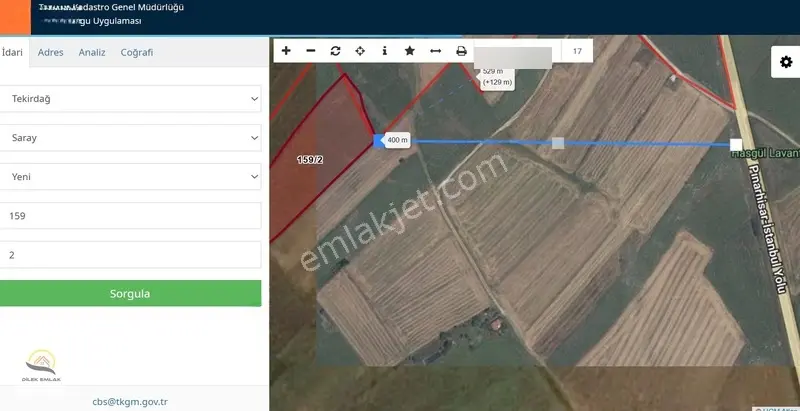Click the green Sorgula button
Viewport: 800px width, 411px height.
(x=130, y=294)
